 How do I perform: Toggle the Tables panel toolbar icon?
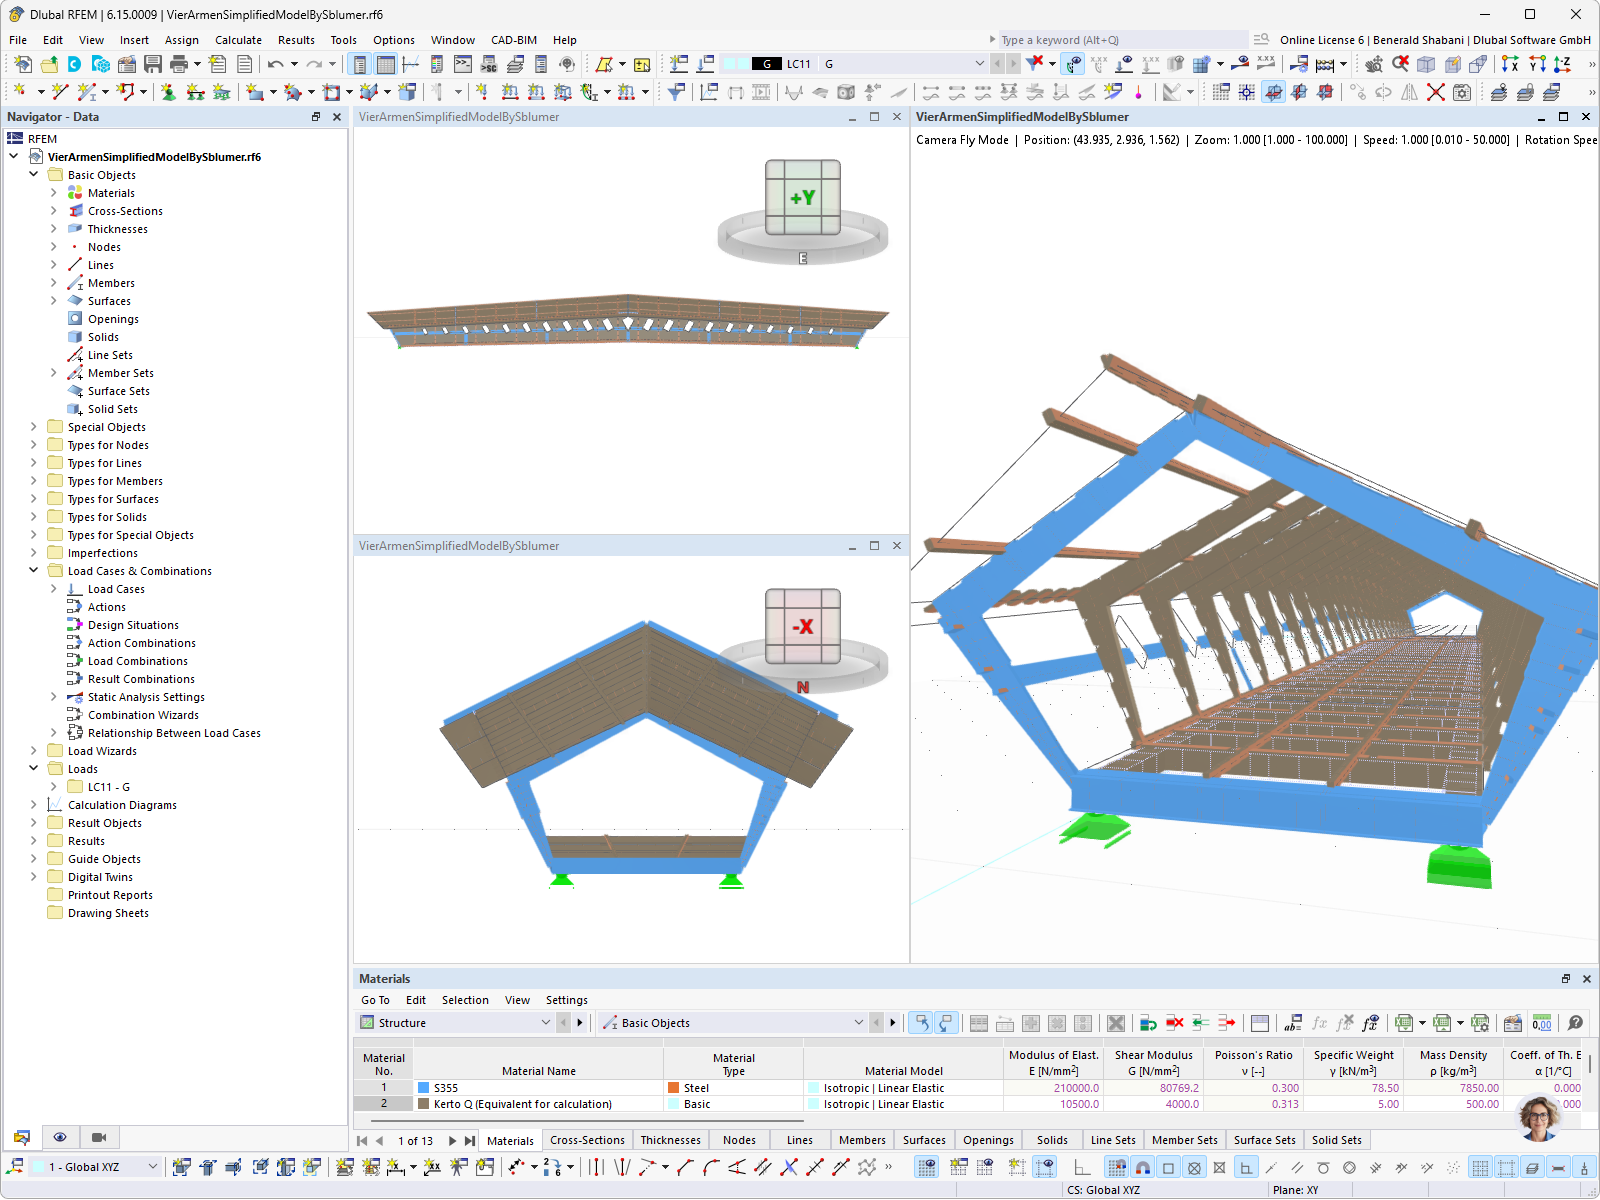coord(385,64)
